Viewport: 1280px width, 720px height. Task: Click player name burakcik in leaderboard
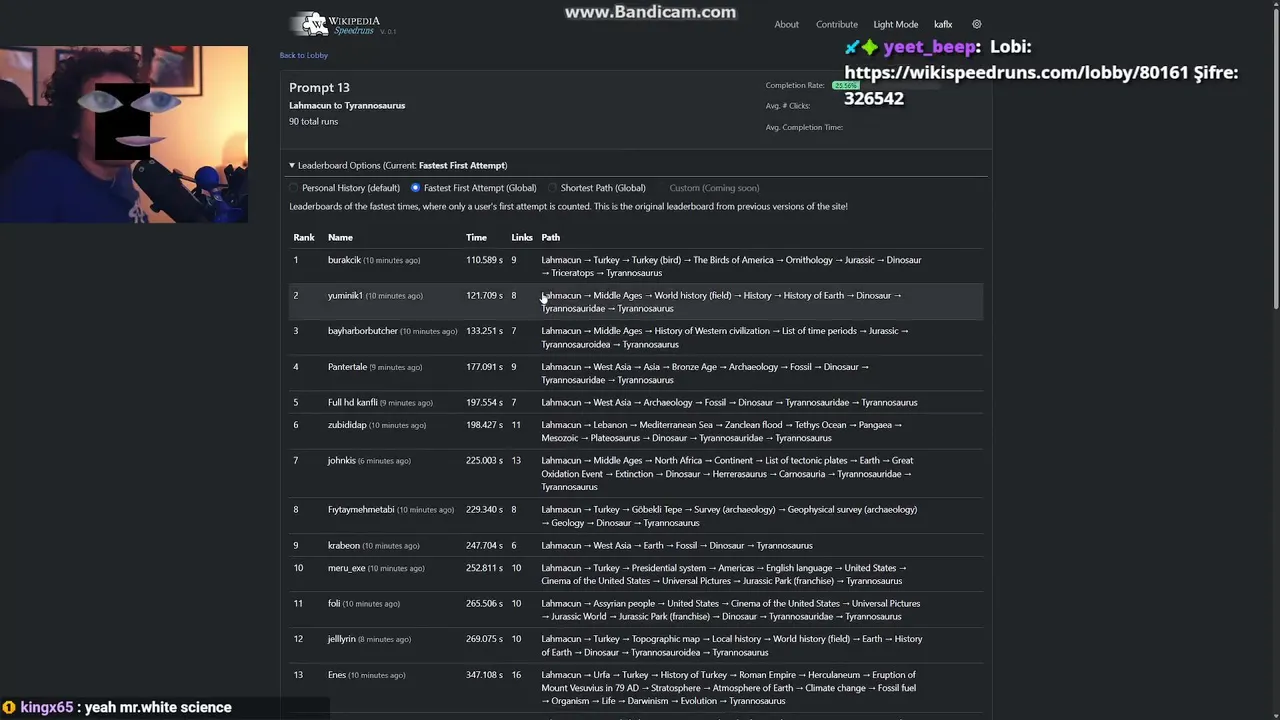[344, 260]
